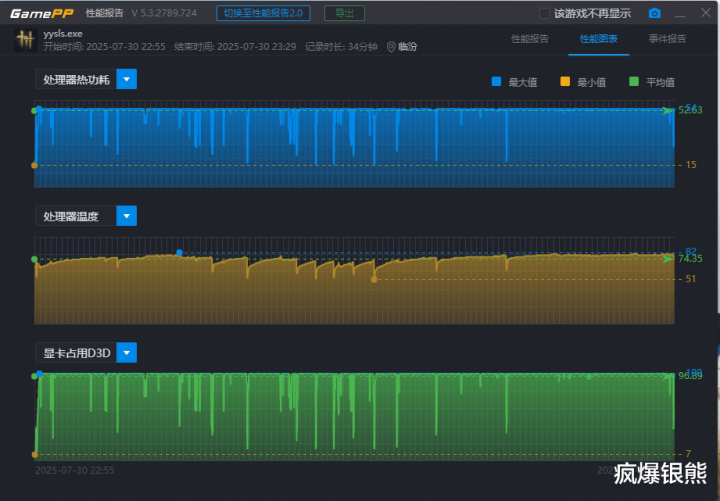Switch to the 性能报告 tab
Image resolution: width=720 pixels, height=501 pixels.
click(x=530, y=39)
